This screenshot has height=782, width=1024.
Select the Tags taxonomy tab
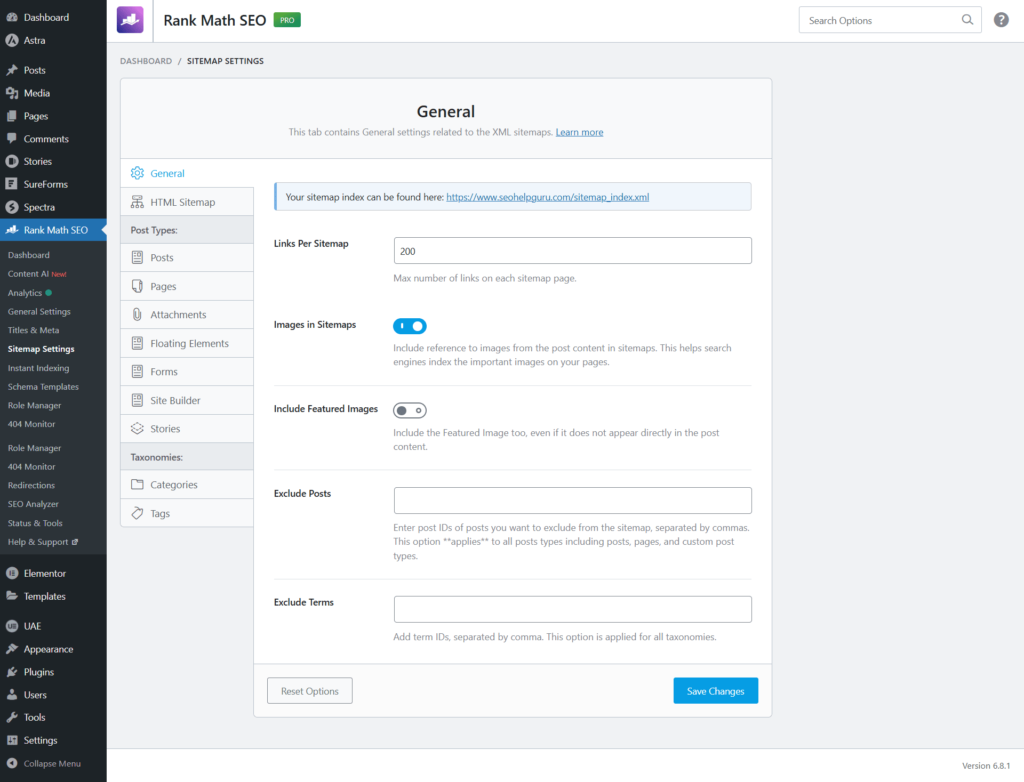(x=187, y=513)
